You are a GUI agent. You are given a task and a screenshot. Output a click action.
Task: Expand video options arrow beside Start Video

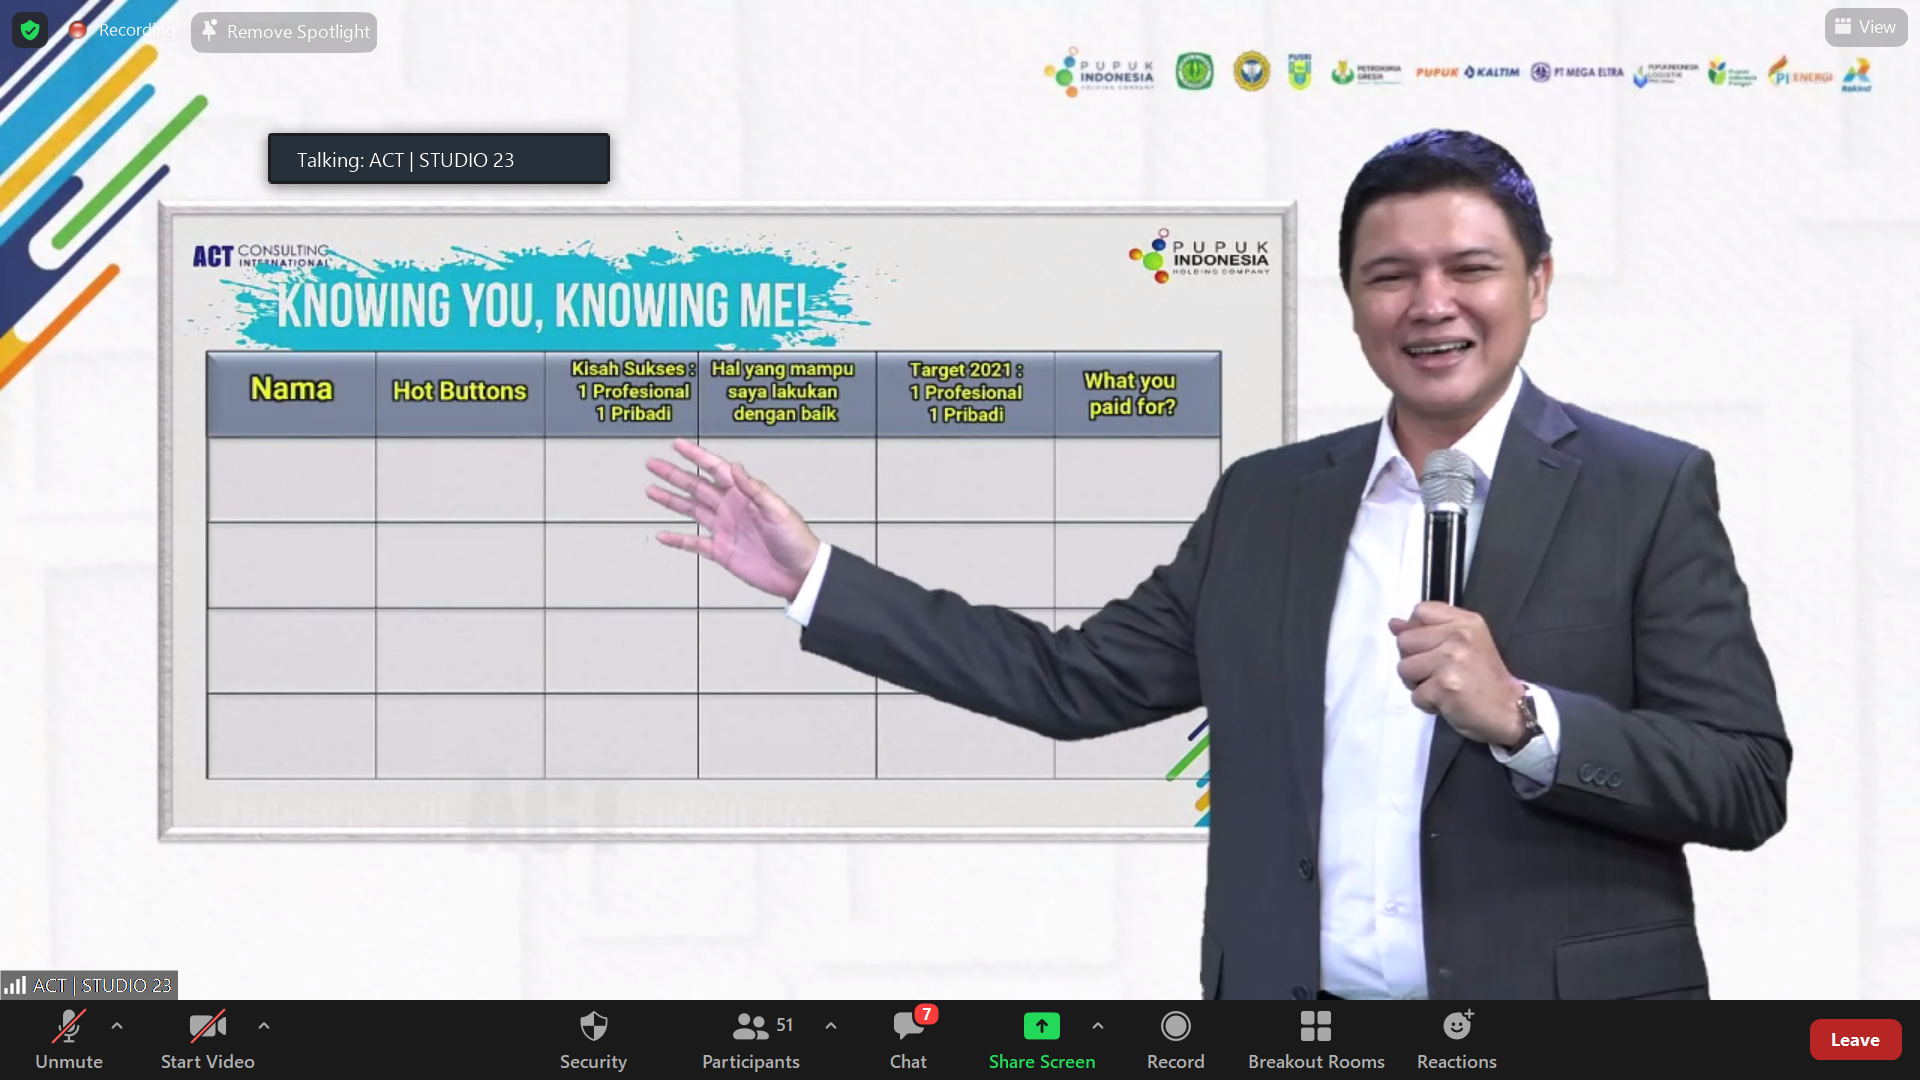pyautogui.click(x=264, y=1026)
